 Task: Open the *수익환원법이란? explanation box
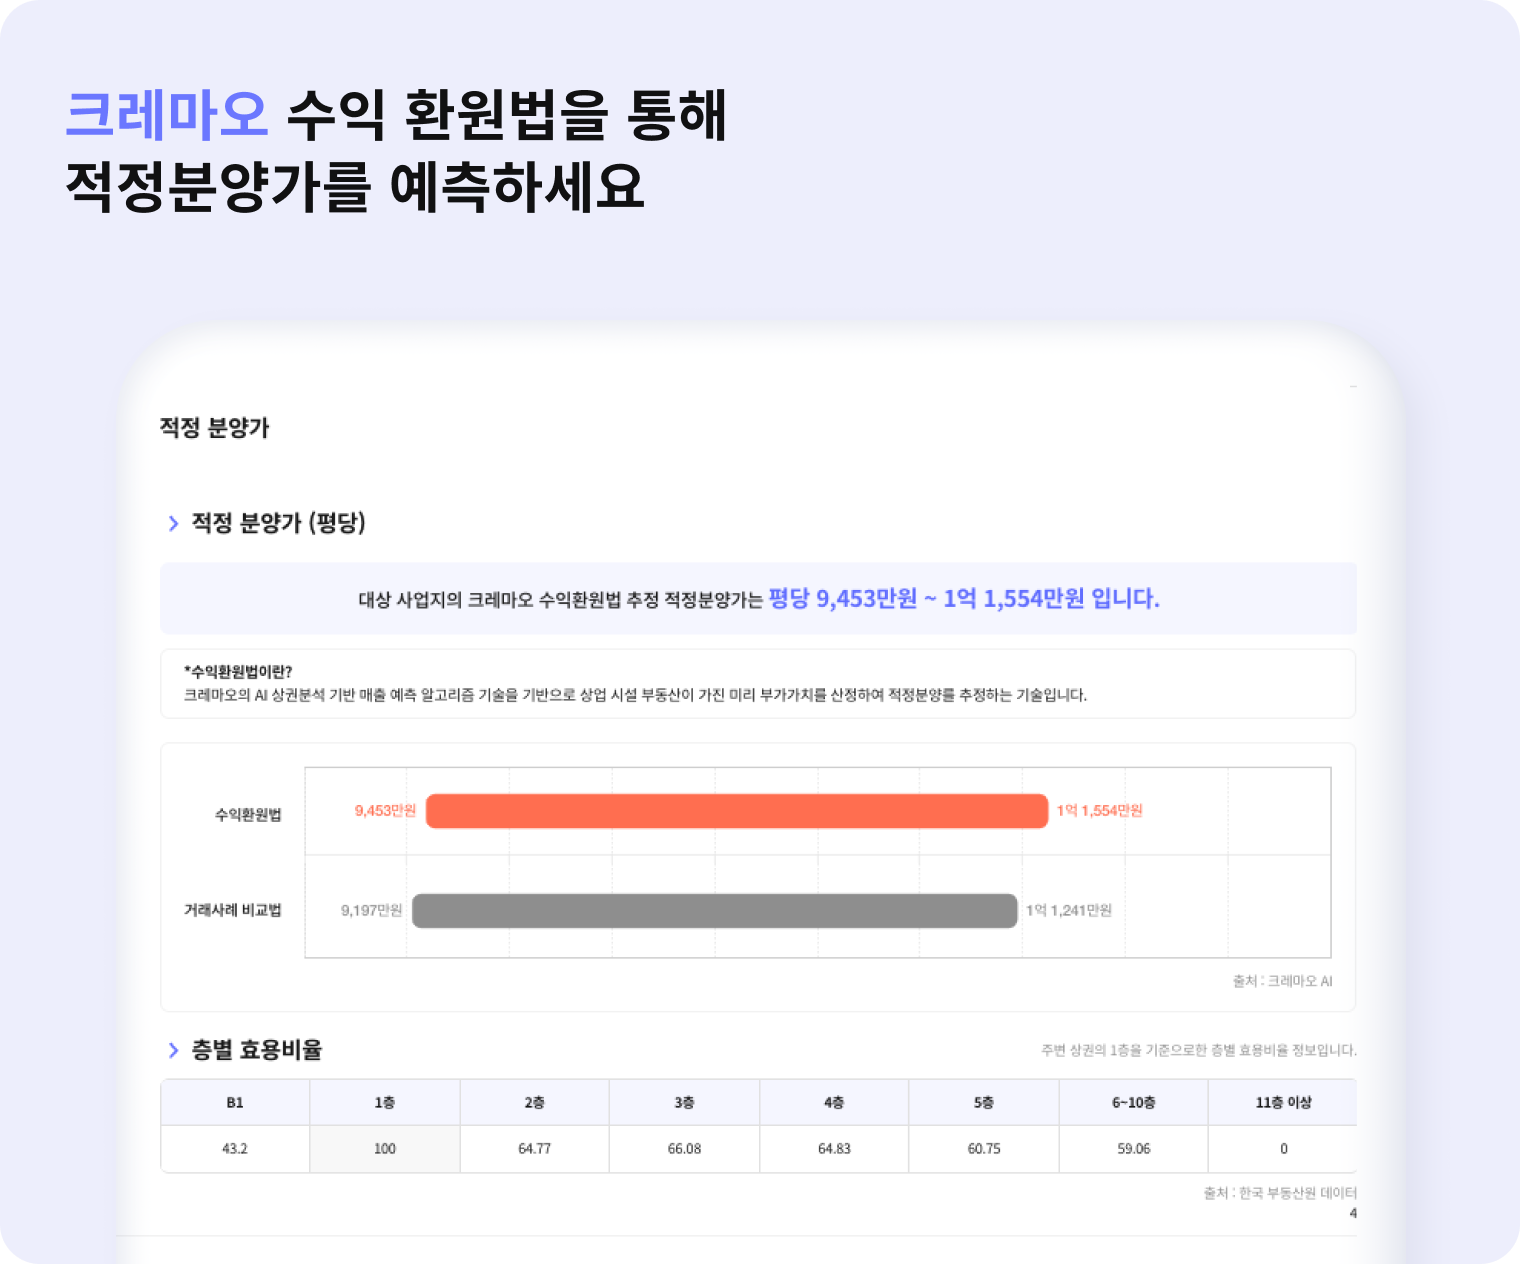pos(758,684)
